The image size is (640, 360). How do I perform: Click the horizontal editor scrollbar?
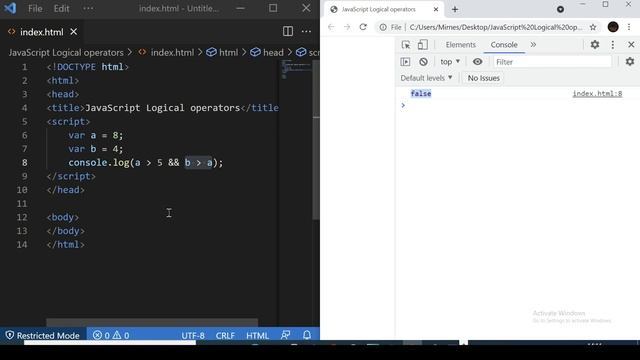[x=152, y=322]
